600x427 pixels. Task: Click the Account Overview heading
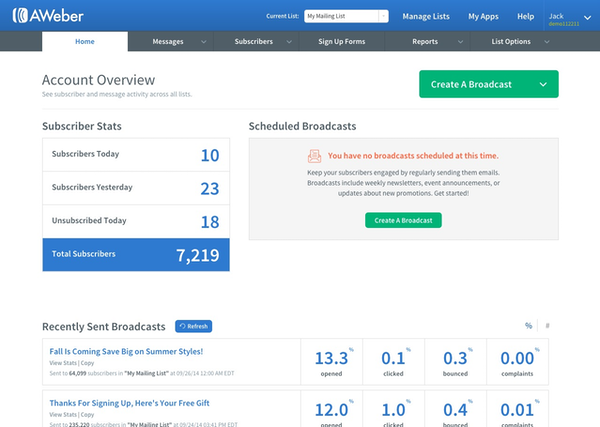[x=98, y=80]
